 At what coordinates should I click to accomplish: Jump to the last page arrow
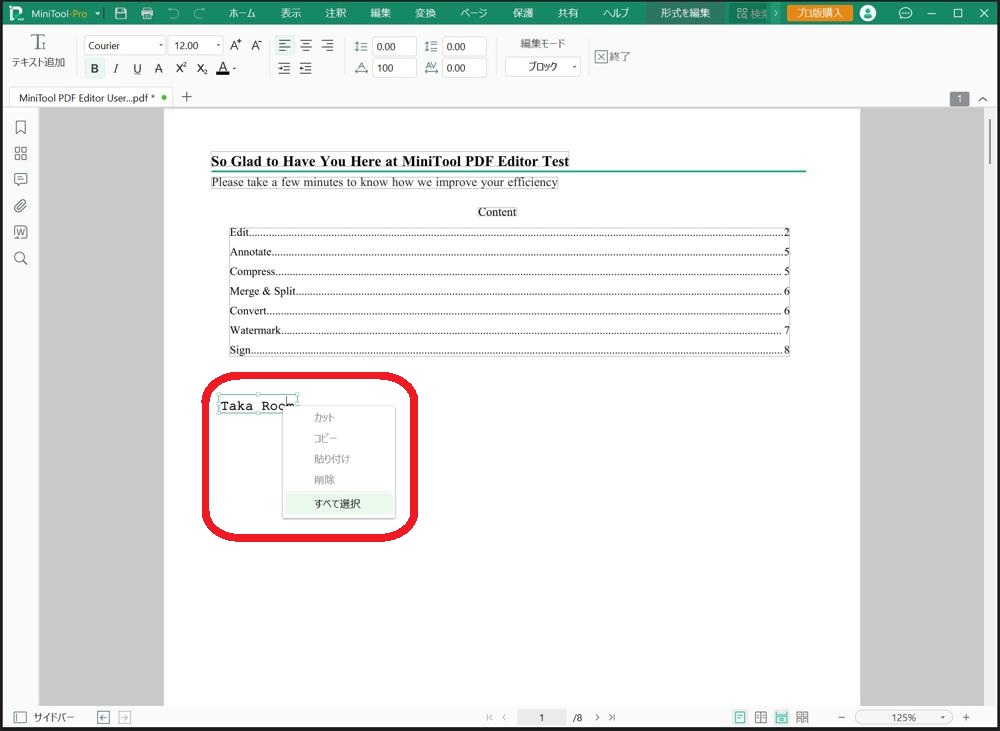coord(612,718)
